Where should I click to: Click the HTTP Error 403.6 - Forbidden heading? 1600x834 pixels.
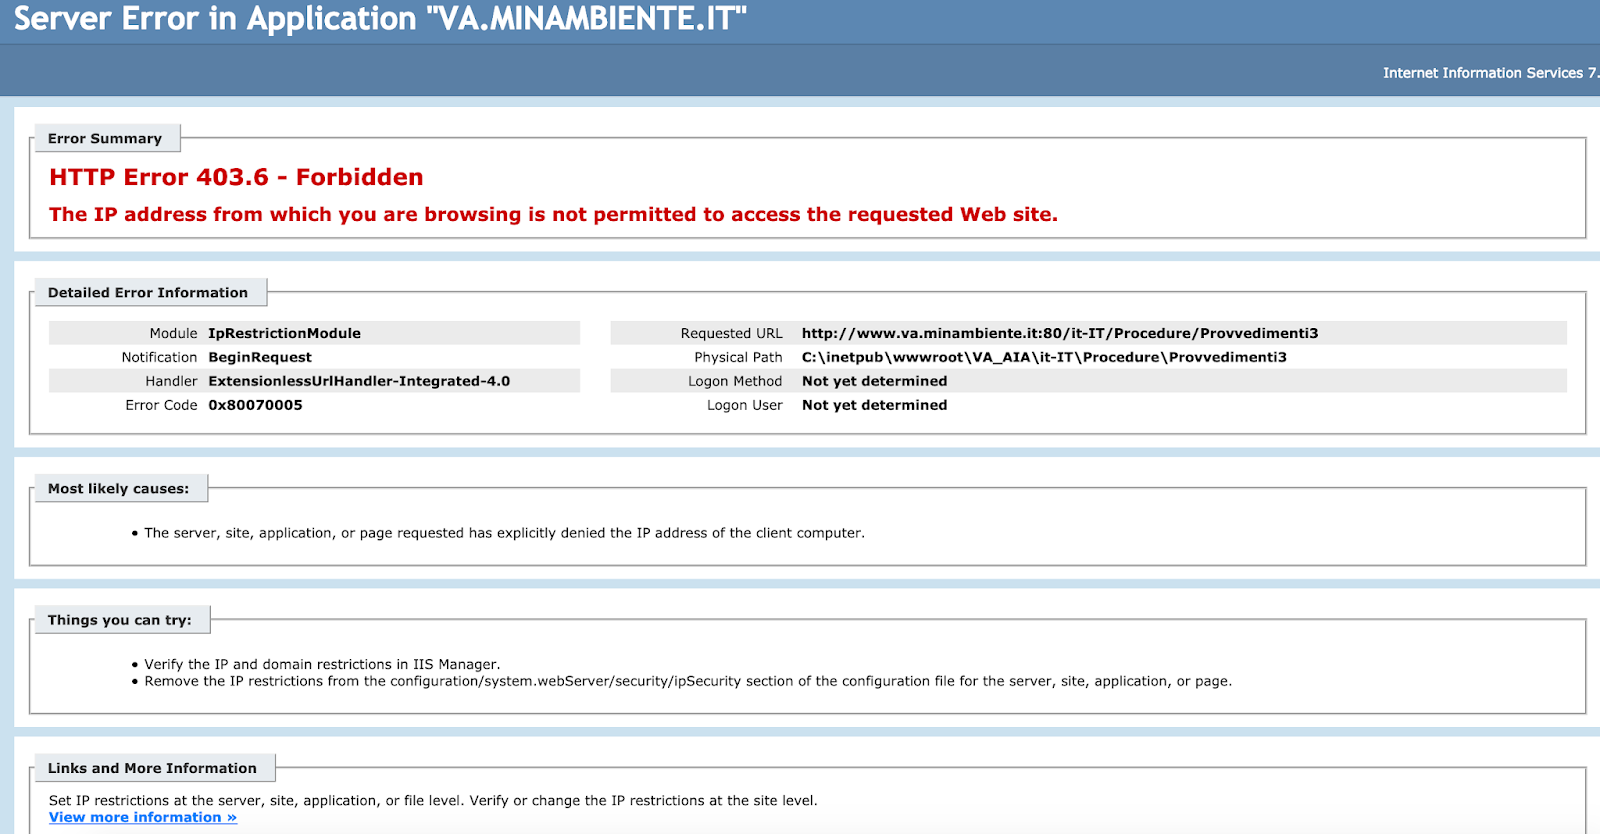[236, 177]
